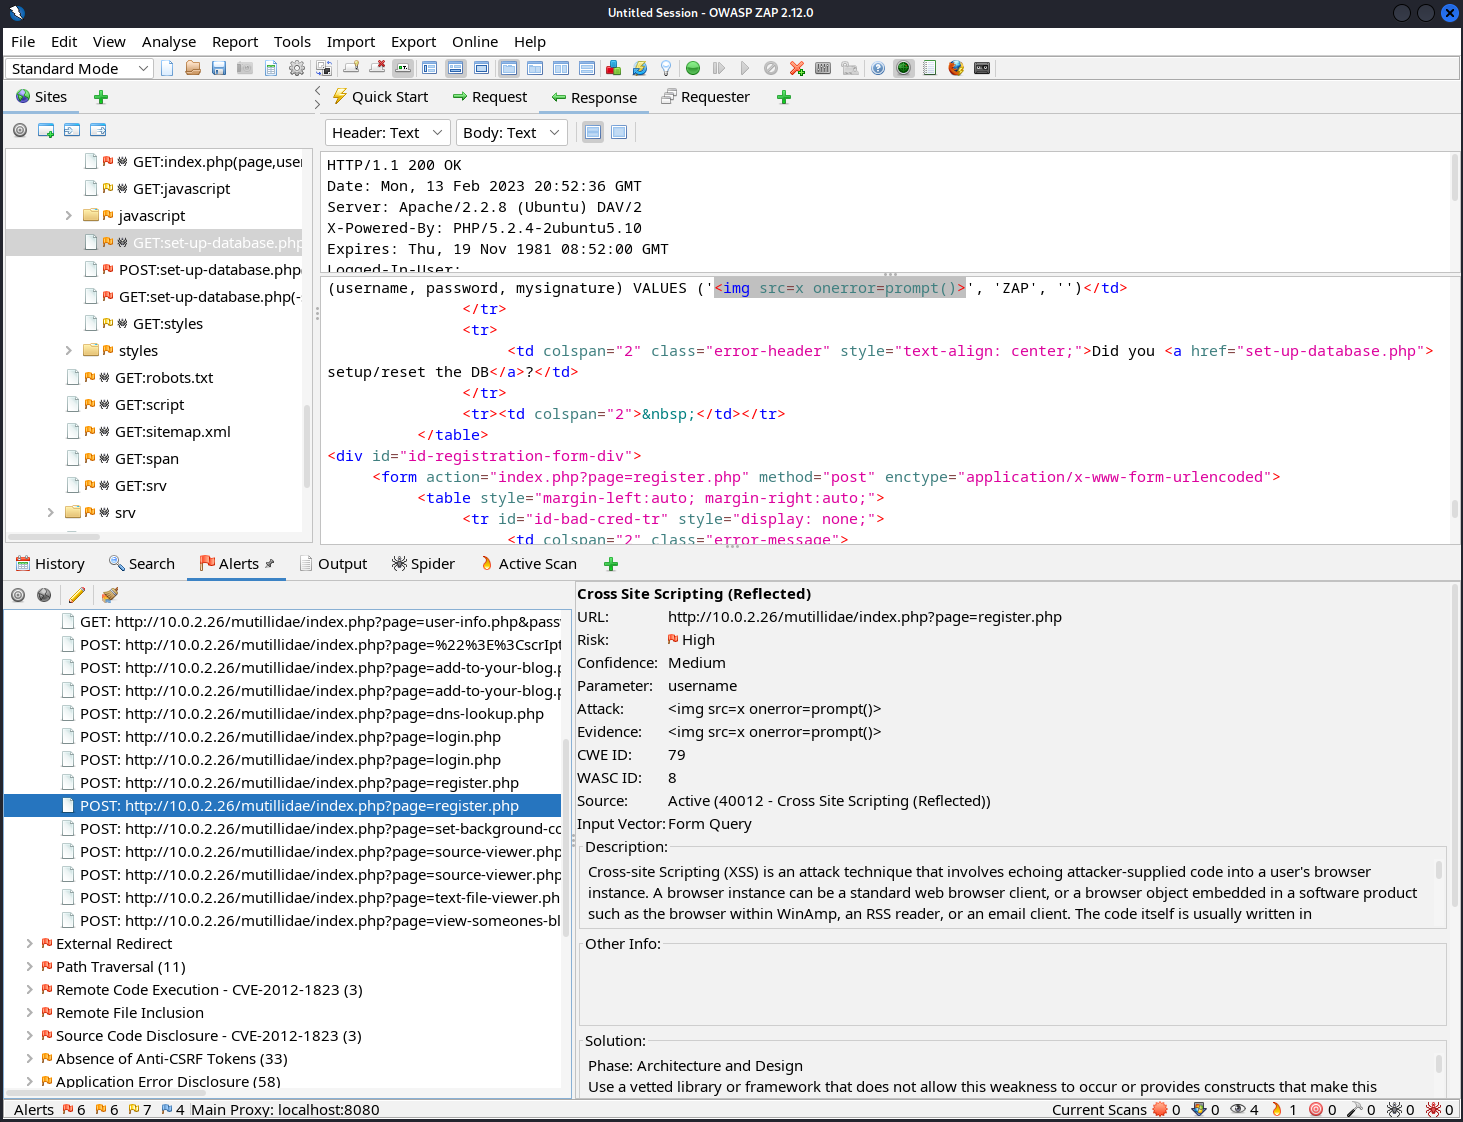Toggle the Sites tree scope target icon

[x=20, y=130]
